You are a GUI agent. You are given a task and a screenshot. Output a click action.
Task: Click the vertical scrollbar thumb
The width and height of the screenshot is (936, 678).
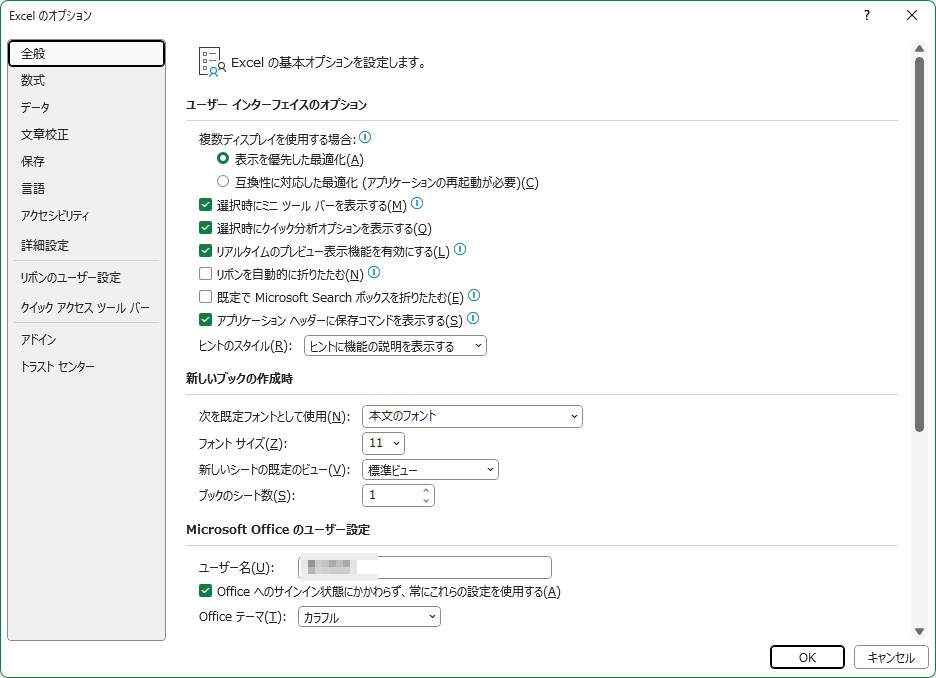[919, 244]
